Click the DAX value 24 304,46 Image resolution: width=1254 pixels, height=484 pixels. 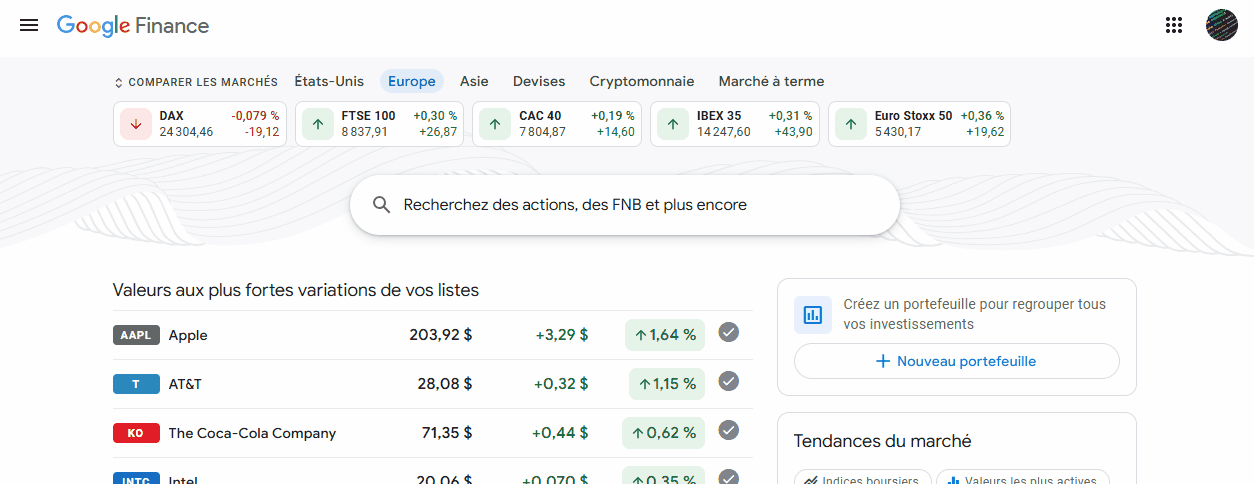point(187,132)
